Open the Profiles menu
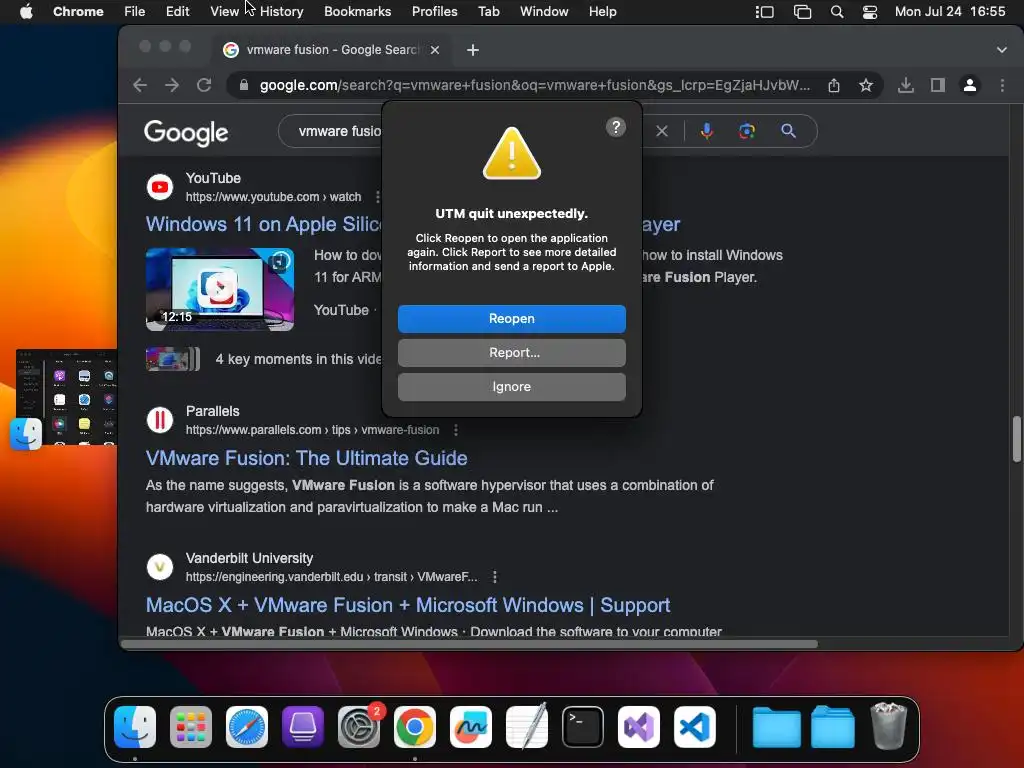Screen dimensions: 1024x768 [434, 11]
